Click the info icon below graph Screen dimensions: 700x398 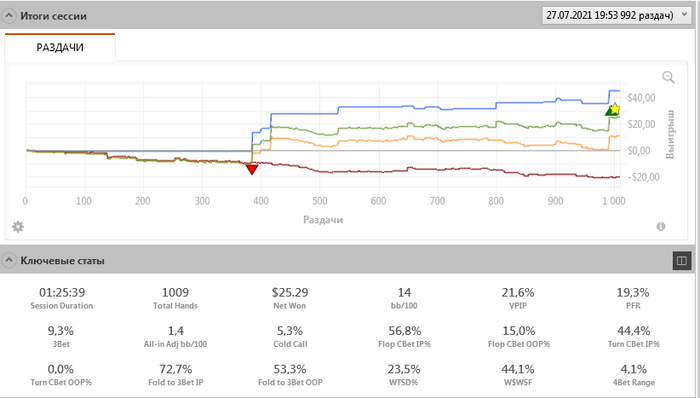click(x=661, y=227)
